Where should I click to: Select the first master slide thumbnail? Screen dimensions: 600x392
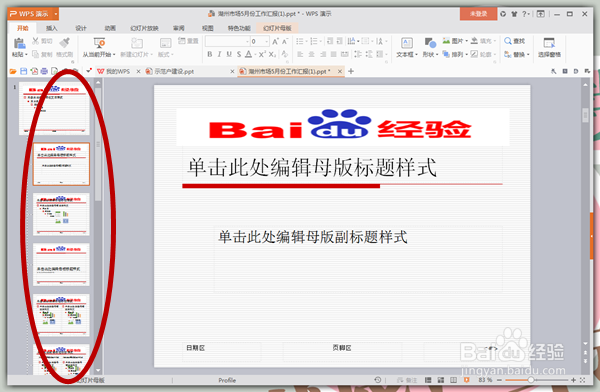pos(54,110)
